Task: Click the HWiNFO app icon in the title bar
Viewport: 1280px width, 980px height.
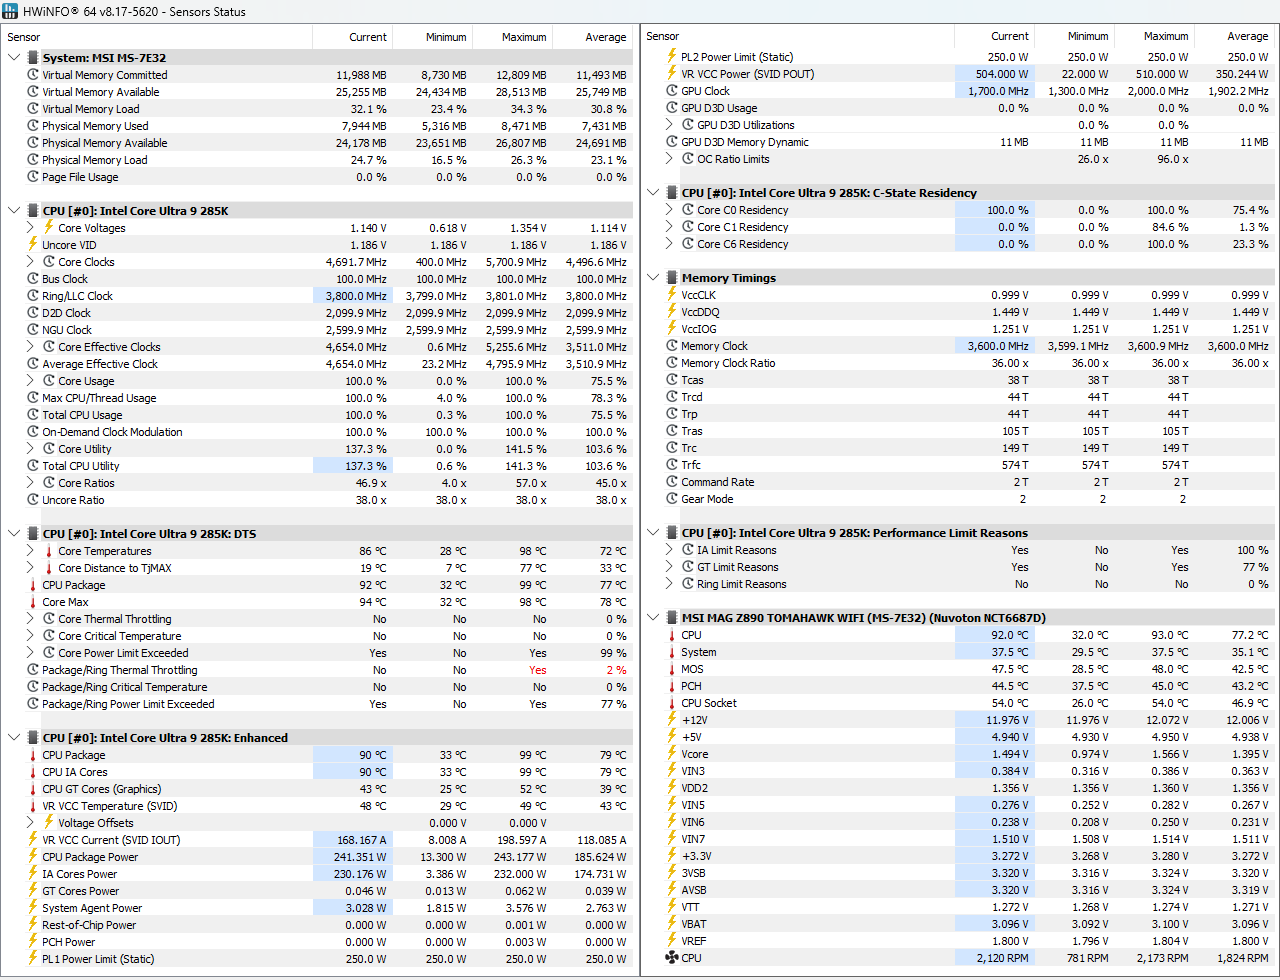Action: (11, 11)
